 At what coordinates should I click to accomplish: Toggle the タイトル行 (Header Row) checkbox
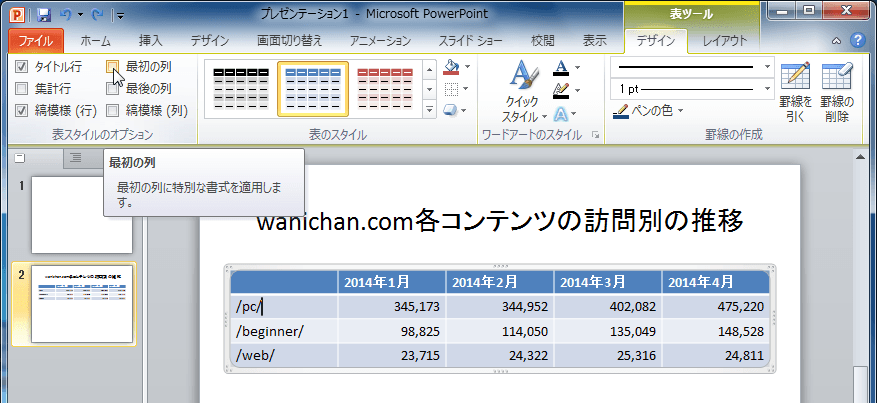coord(21,67)
